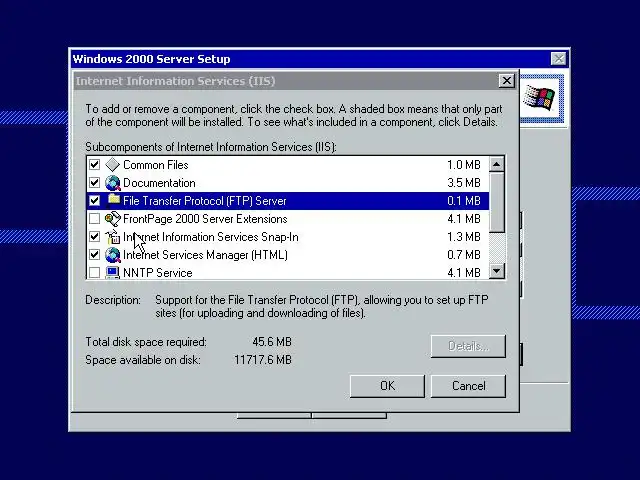This screenshot has height=480, width=640.
Task: Click the grayed Details... button
Action: coord(468,346)
